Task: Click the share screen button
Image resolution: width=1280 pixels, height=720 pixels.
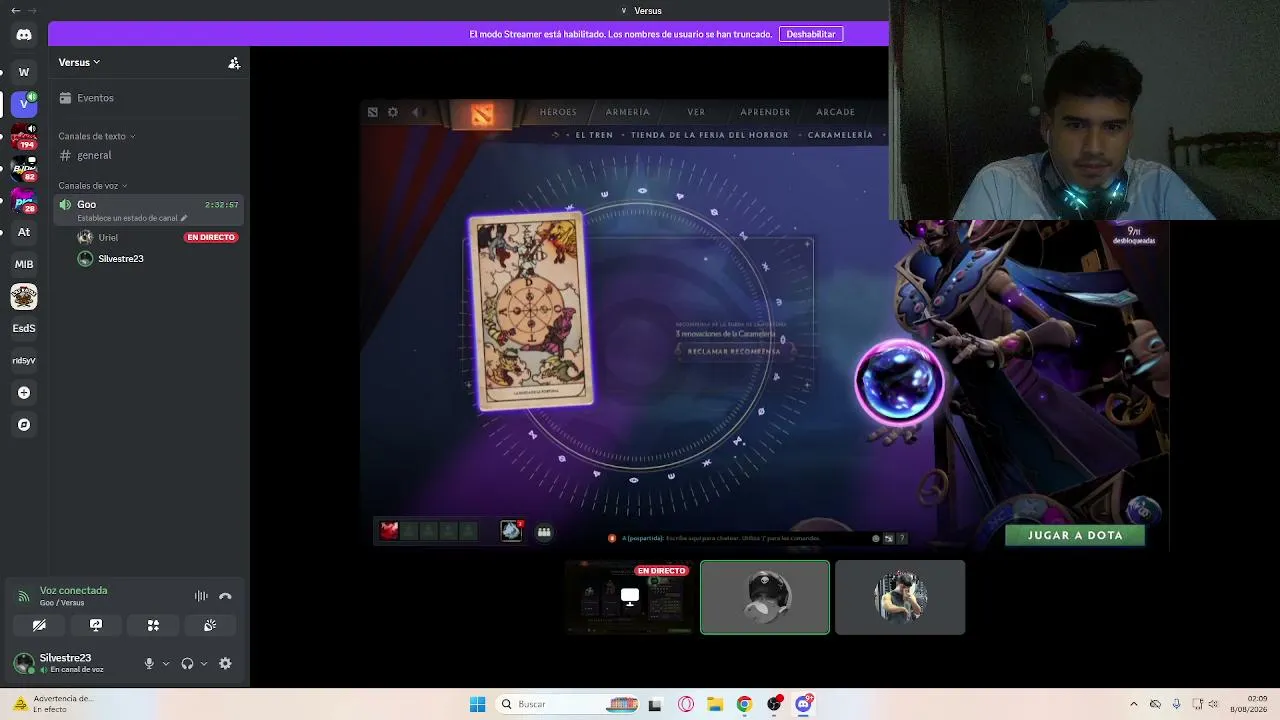Action: tap(96, 625)
